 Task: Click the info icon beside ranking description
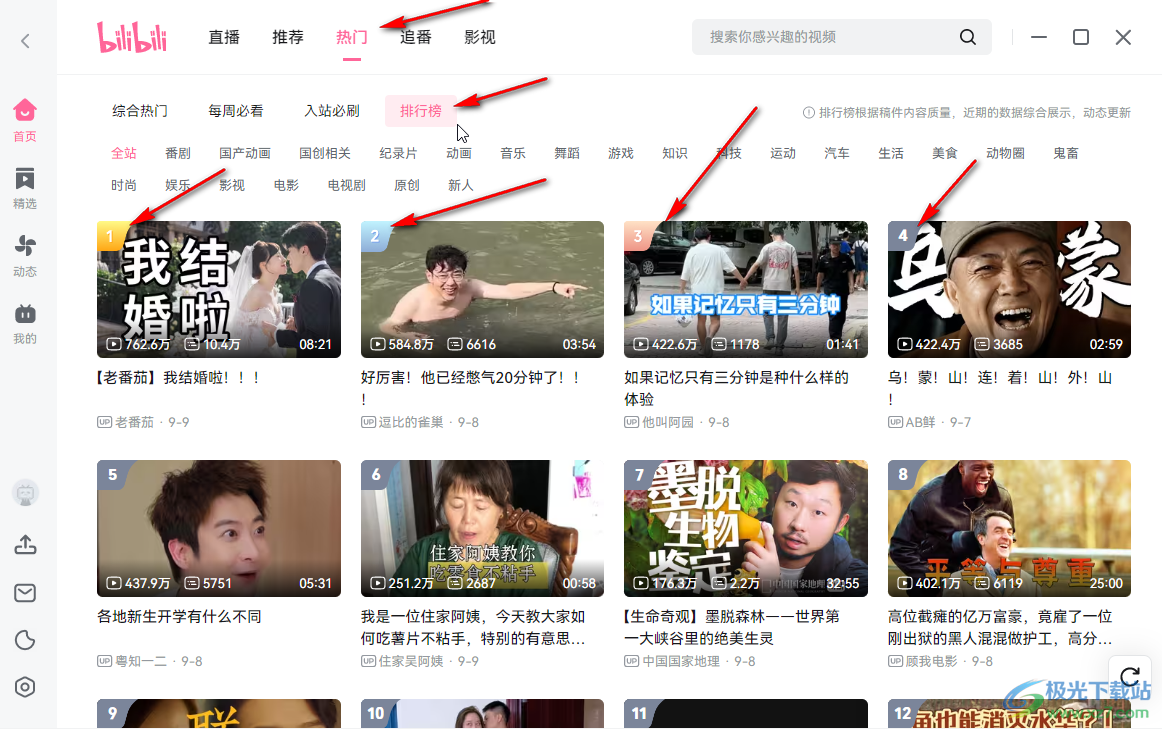(809, 113)
